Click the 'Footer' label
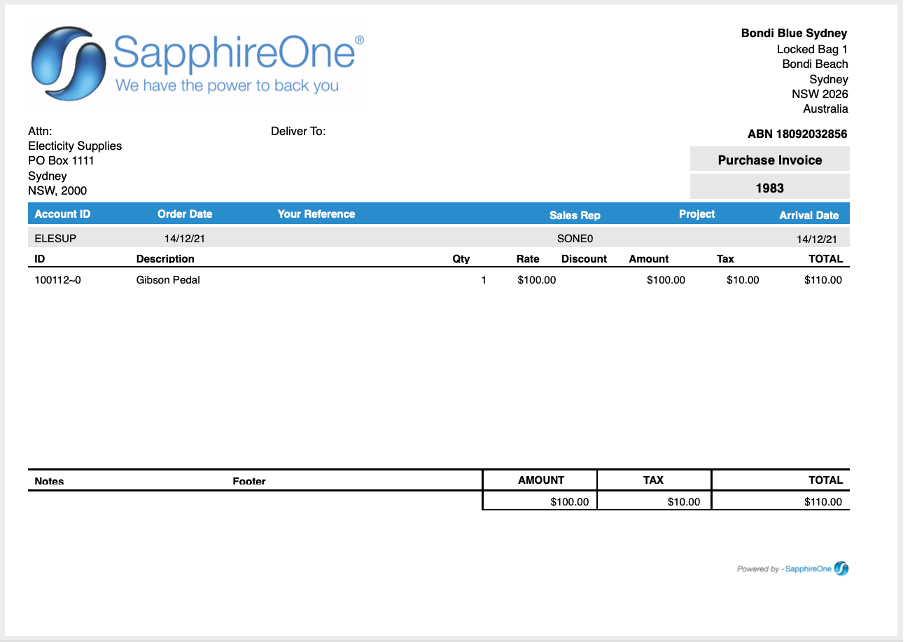Image resolution: width=904 pixels, height=642 pixels. pyautogui.click(x=249, y=481)
